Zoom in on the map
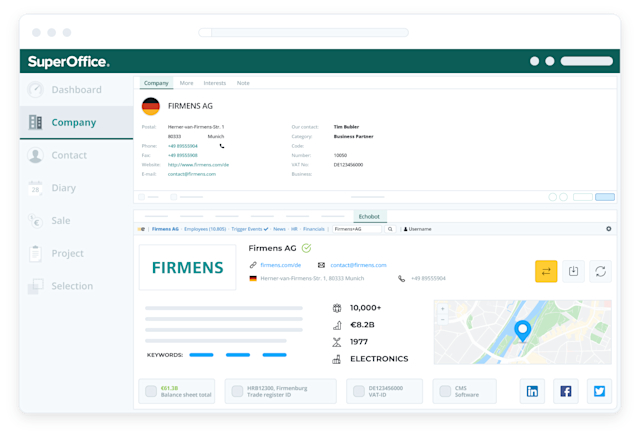 [442, 309]
